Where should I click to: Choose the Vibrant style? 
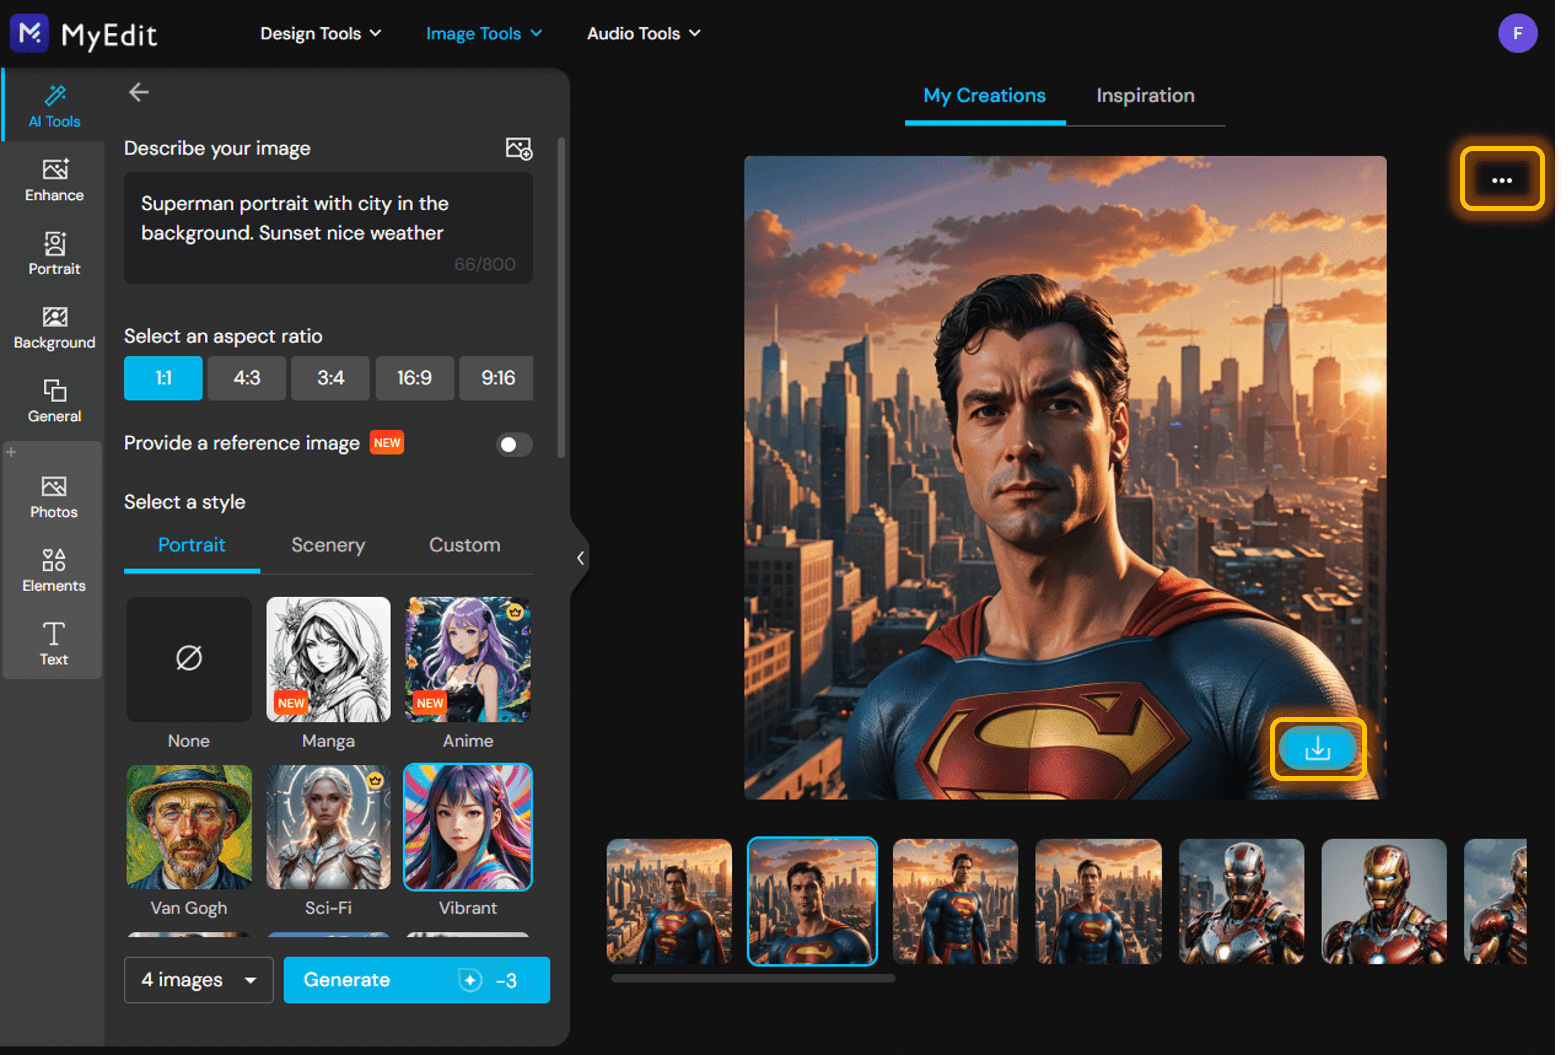(468, 827)
